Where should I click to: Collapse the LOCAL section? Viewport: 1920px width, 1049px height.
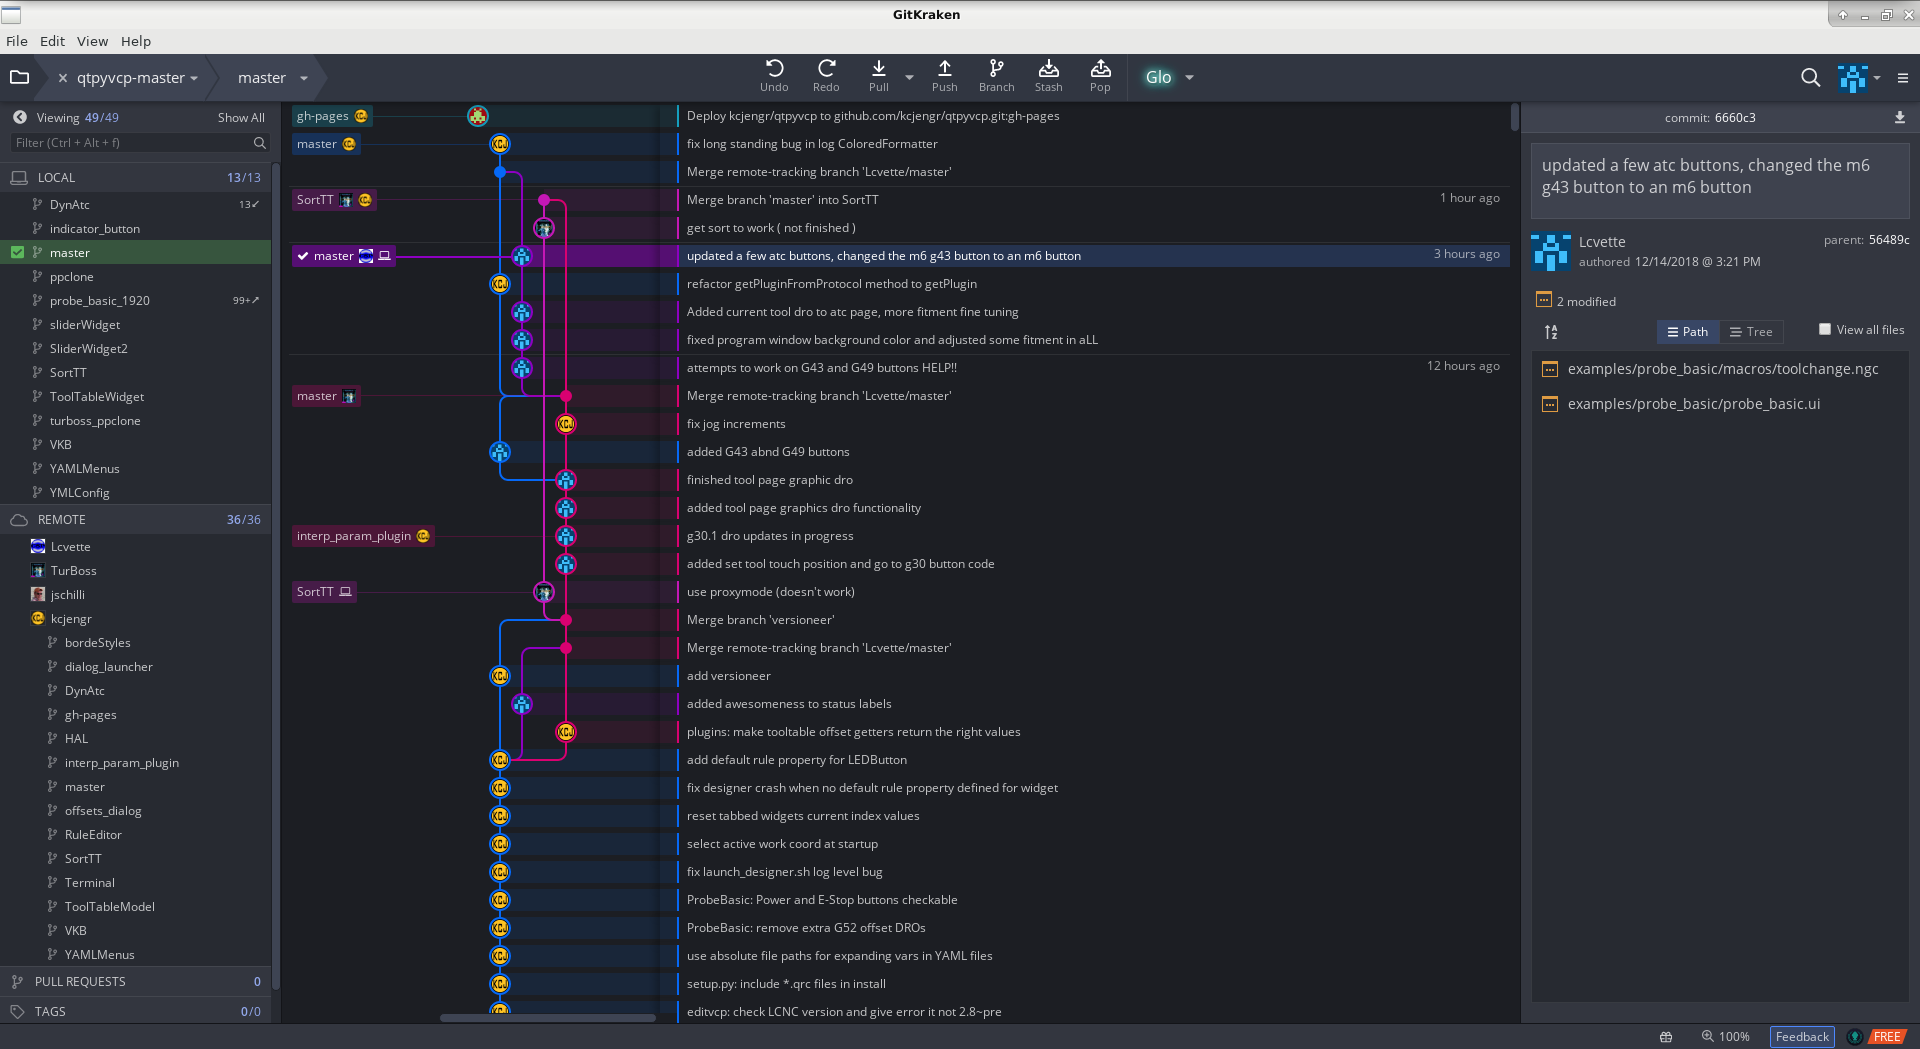tap(135, 177)
